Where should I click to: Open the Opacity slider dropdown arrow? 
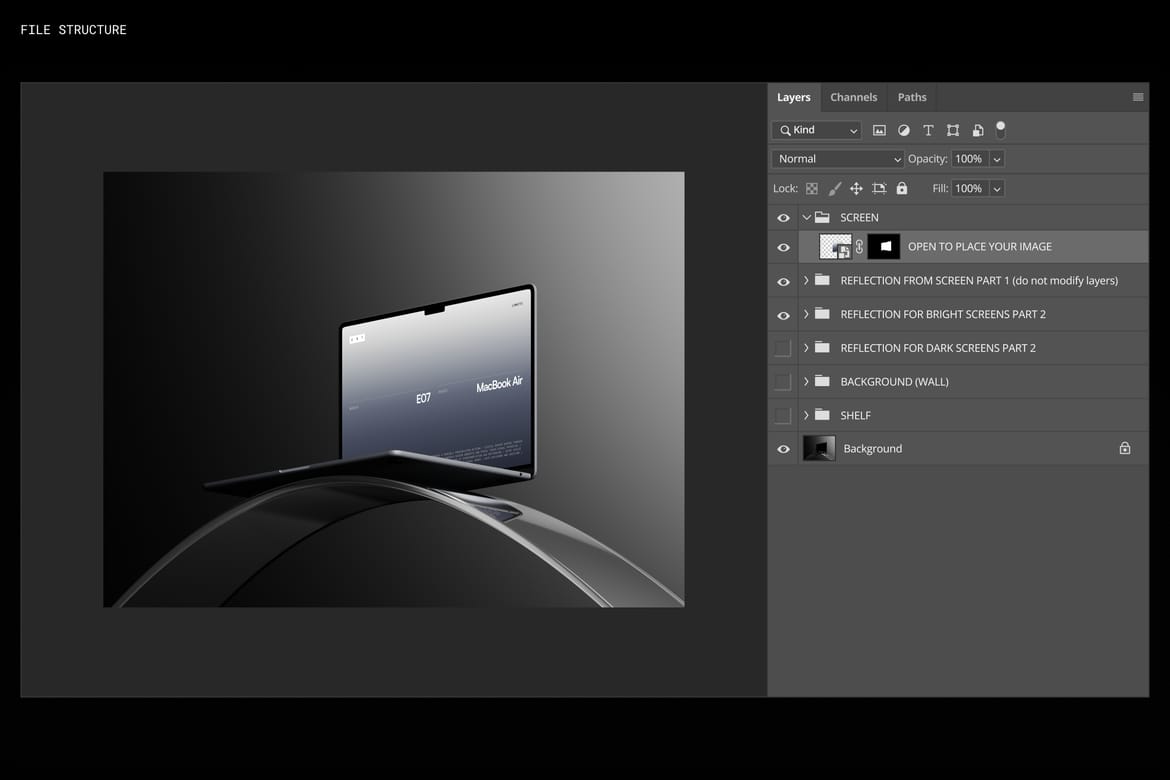[x=997, y=159]
